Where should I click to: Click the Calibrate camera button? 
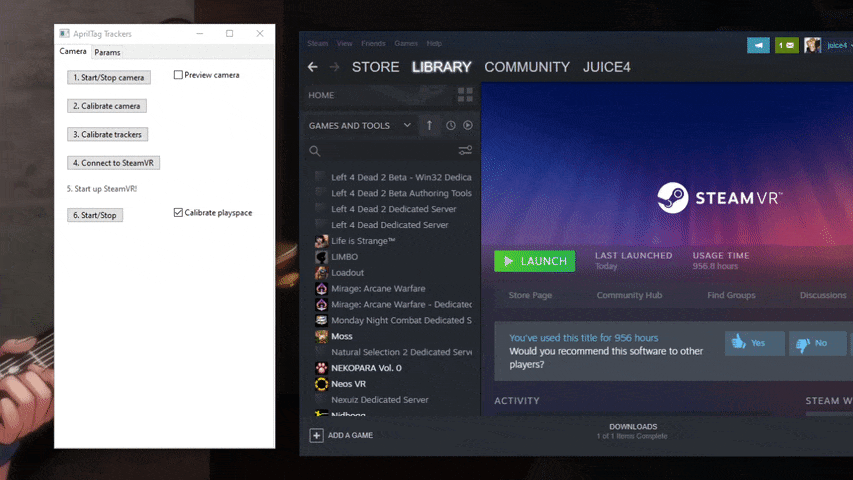107,106
